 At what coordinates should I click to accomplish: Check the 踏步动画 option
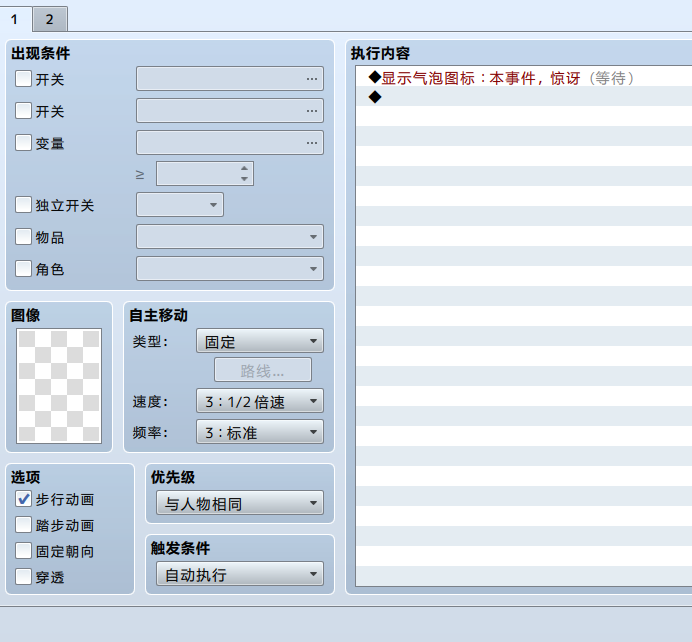[23, 525]
